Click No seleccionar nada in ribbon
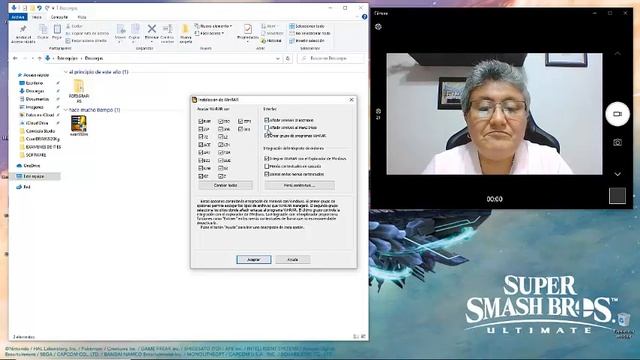 310,33
